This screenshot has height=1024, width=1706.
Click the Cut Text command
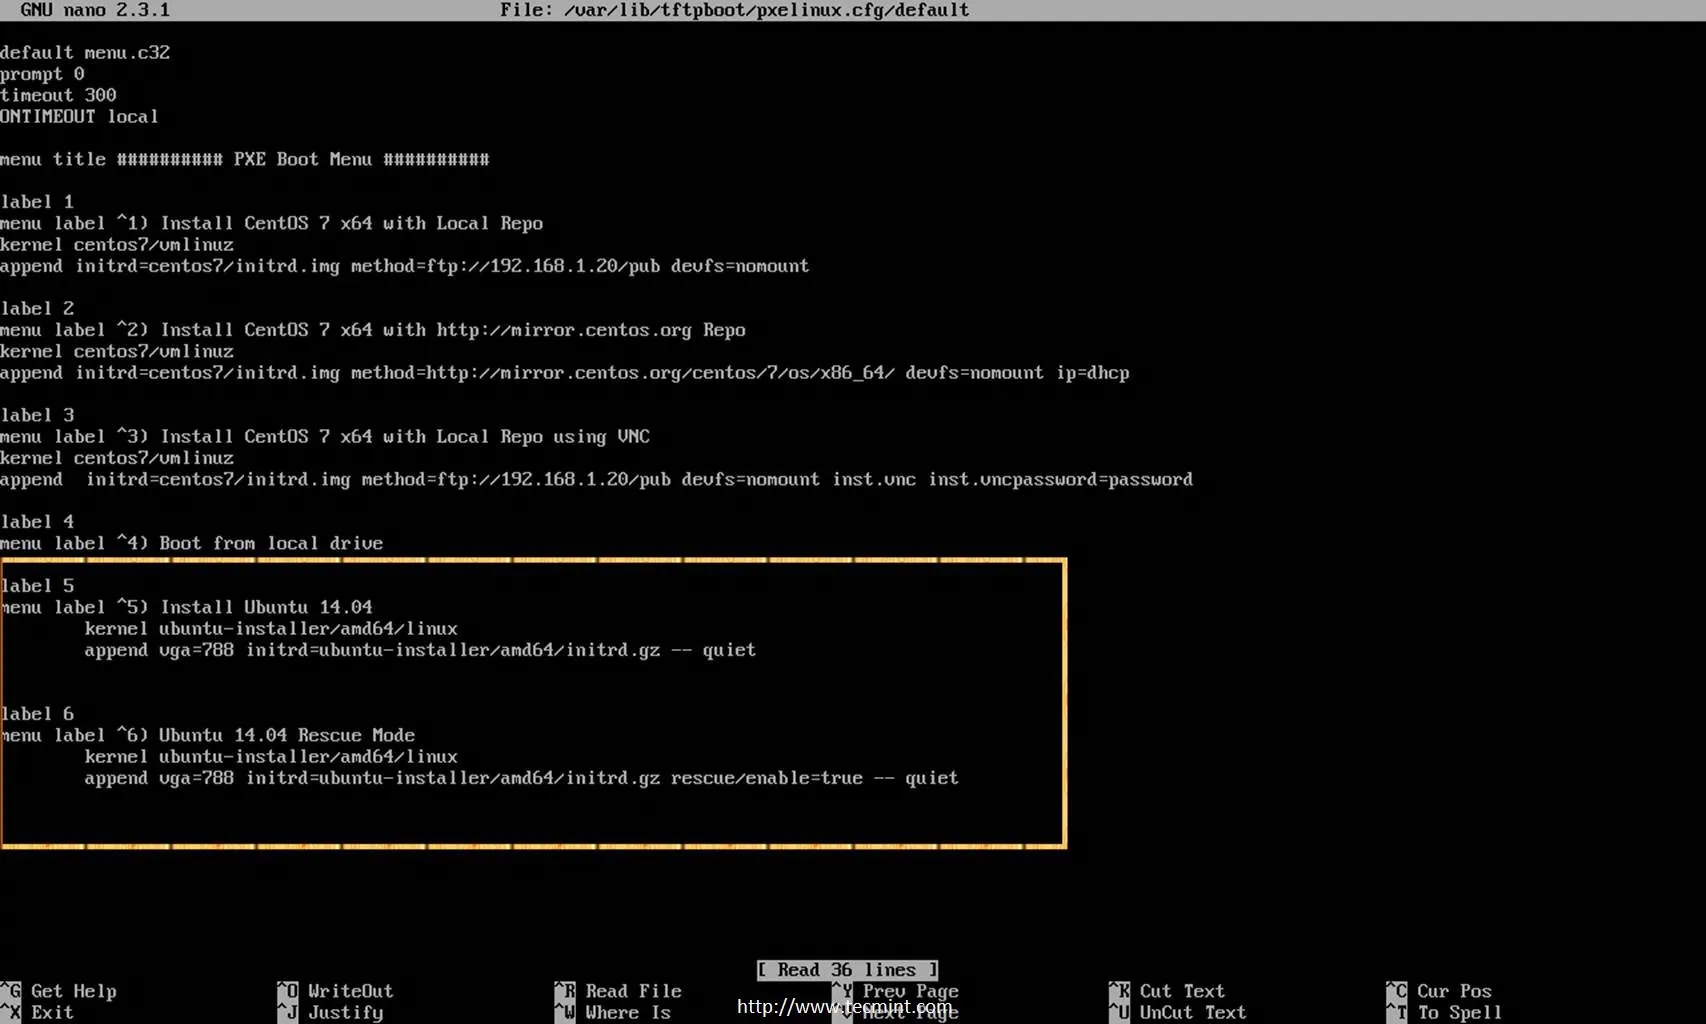(1182, 990)
